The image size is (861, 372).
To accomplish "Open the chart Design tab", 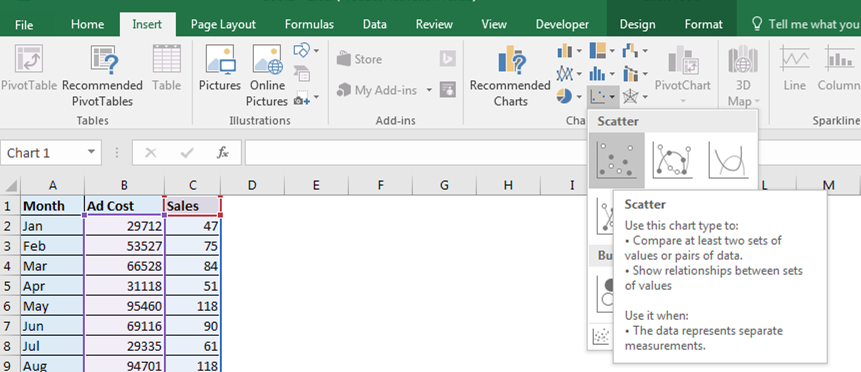I will pos(637,25).
